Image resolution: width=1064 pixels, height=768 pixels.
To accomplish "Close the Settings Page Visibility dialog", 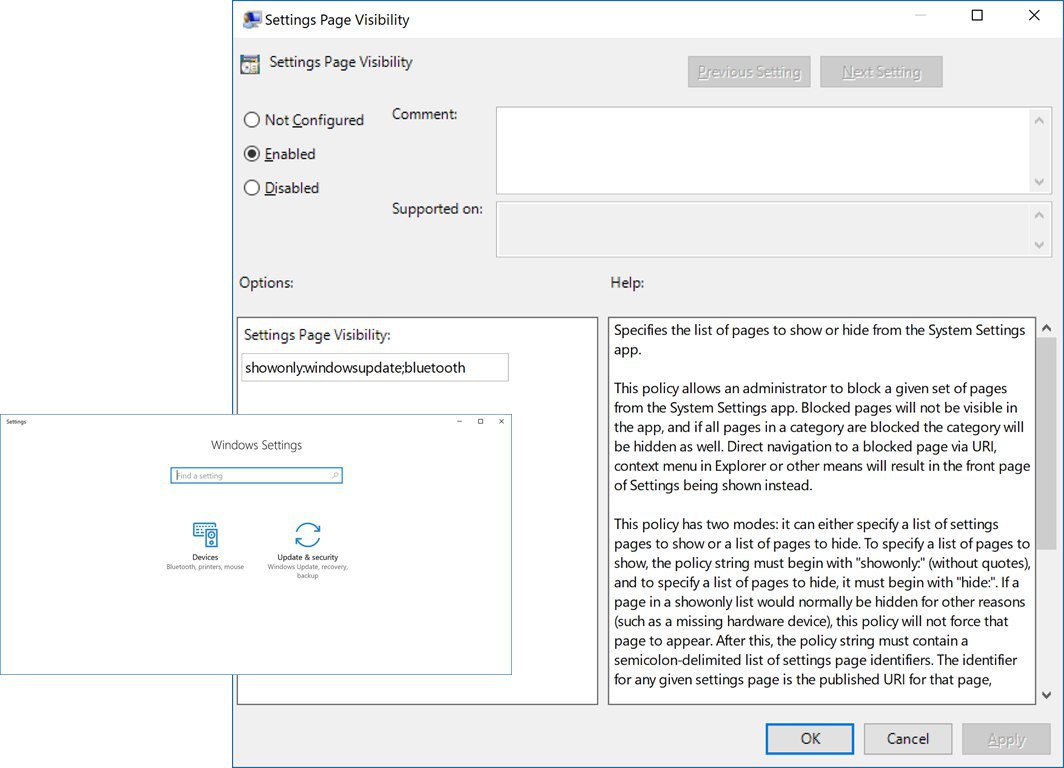I will click(1034, 16).
